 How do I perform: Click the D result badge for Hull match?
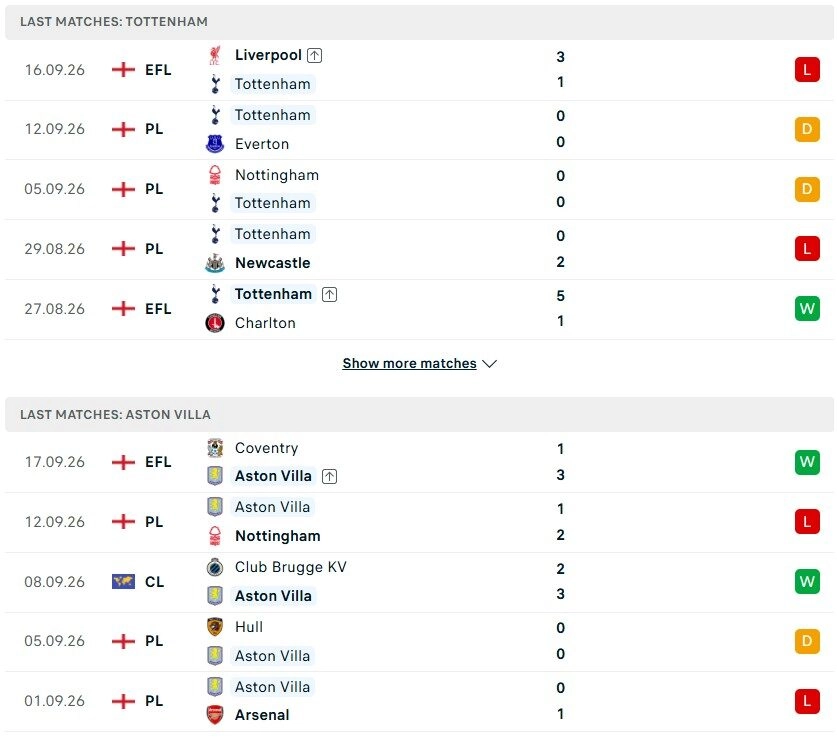807,641
